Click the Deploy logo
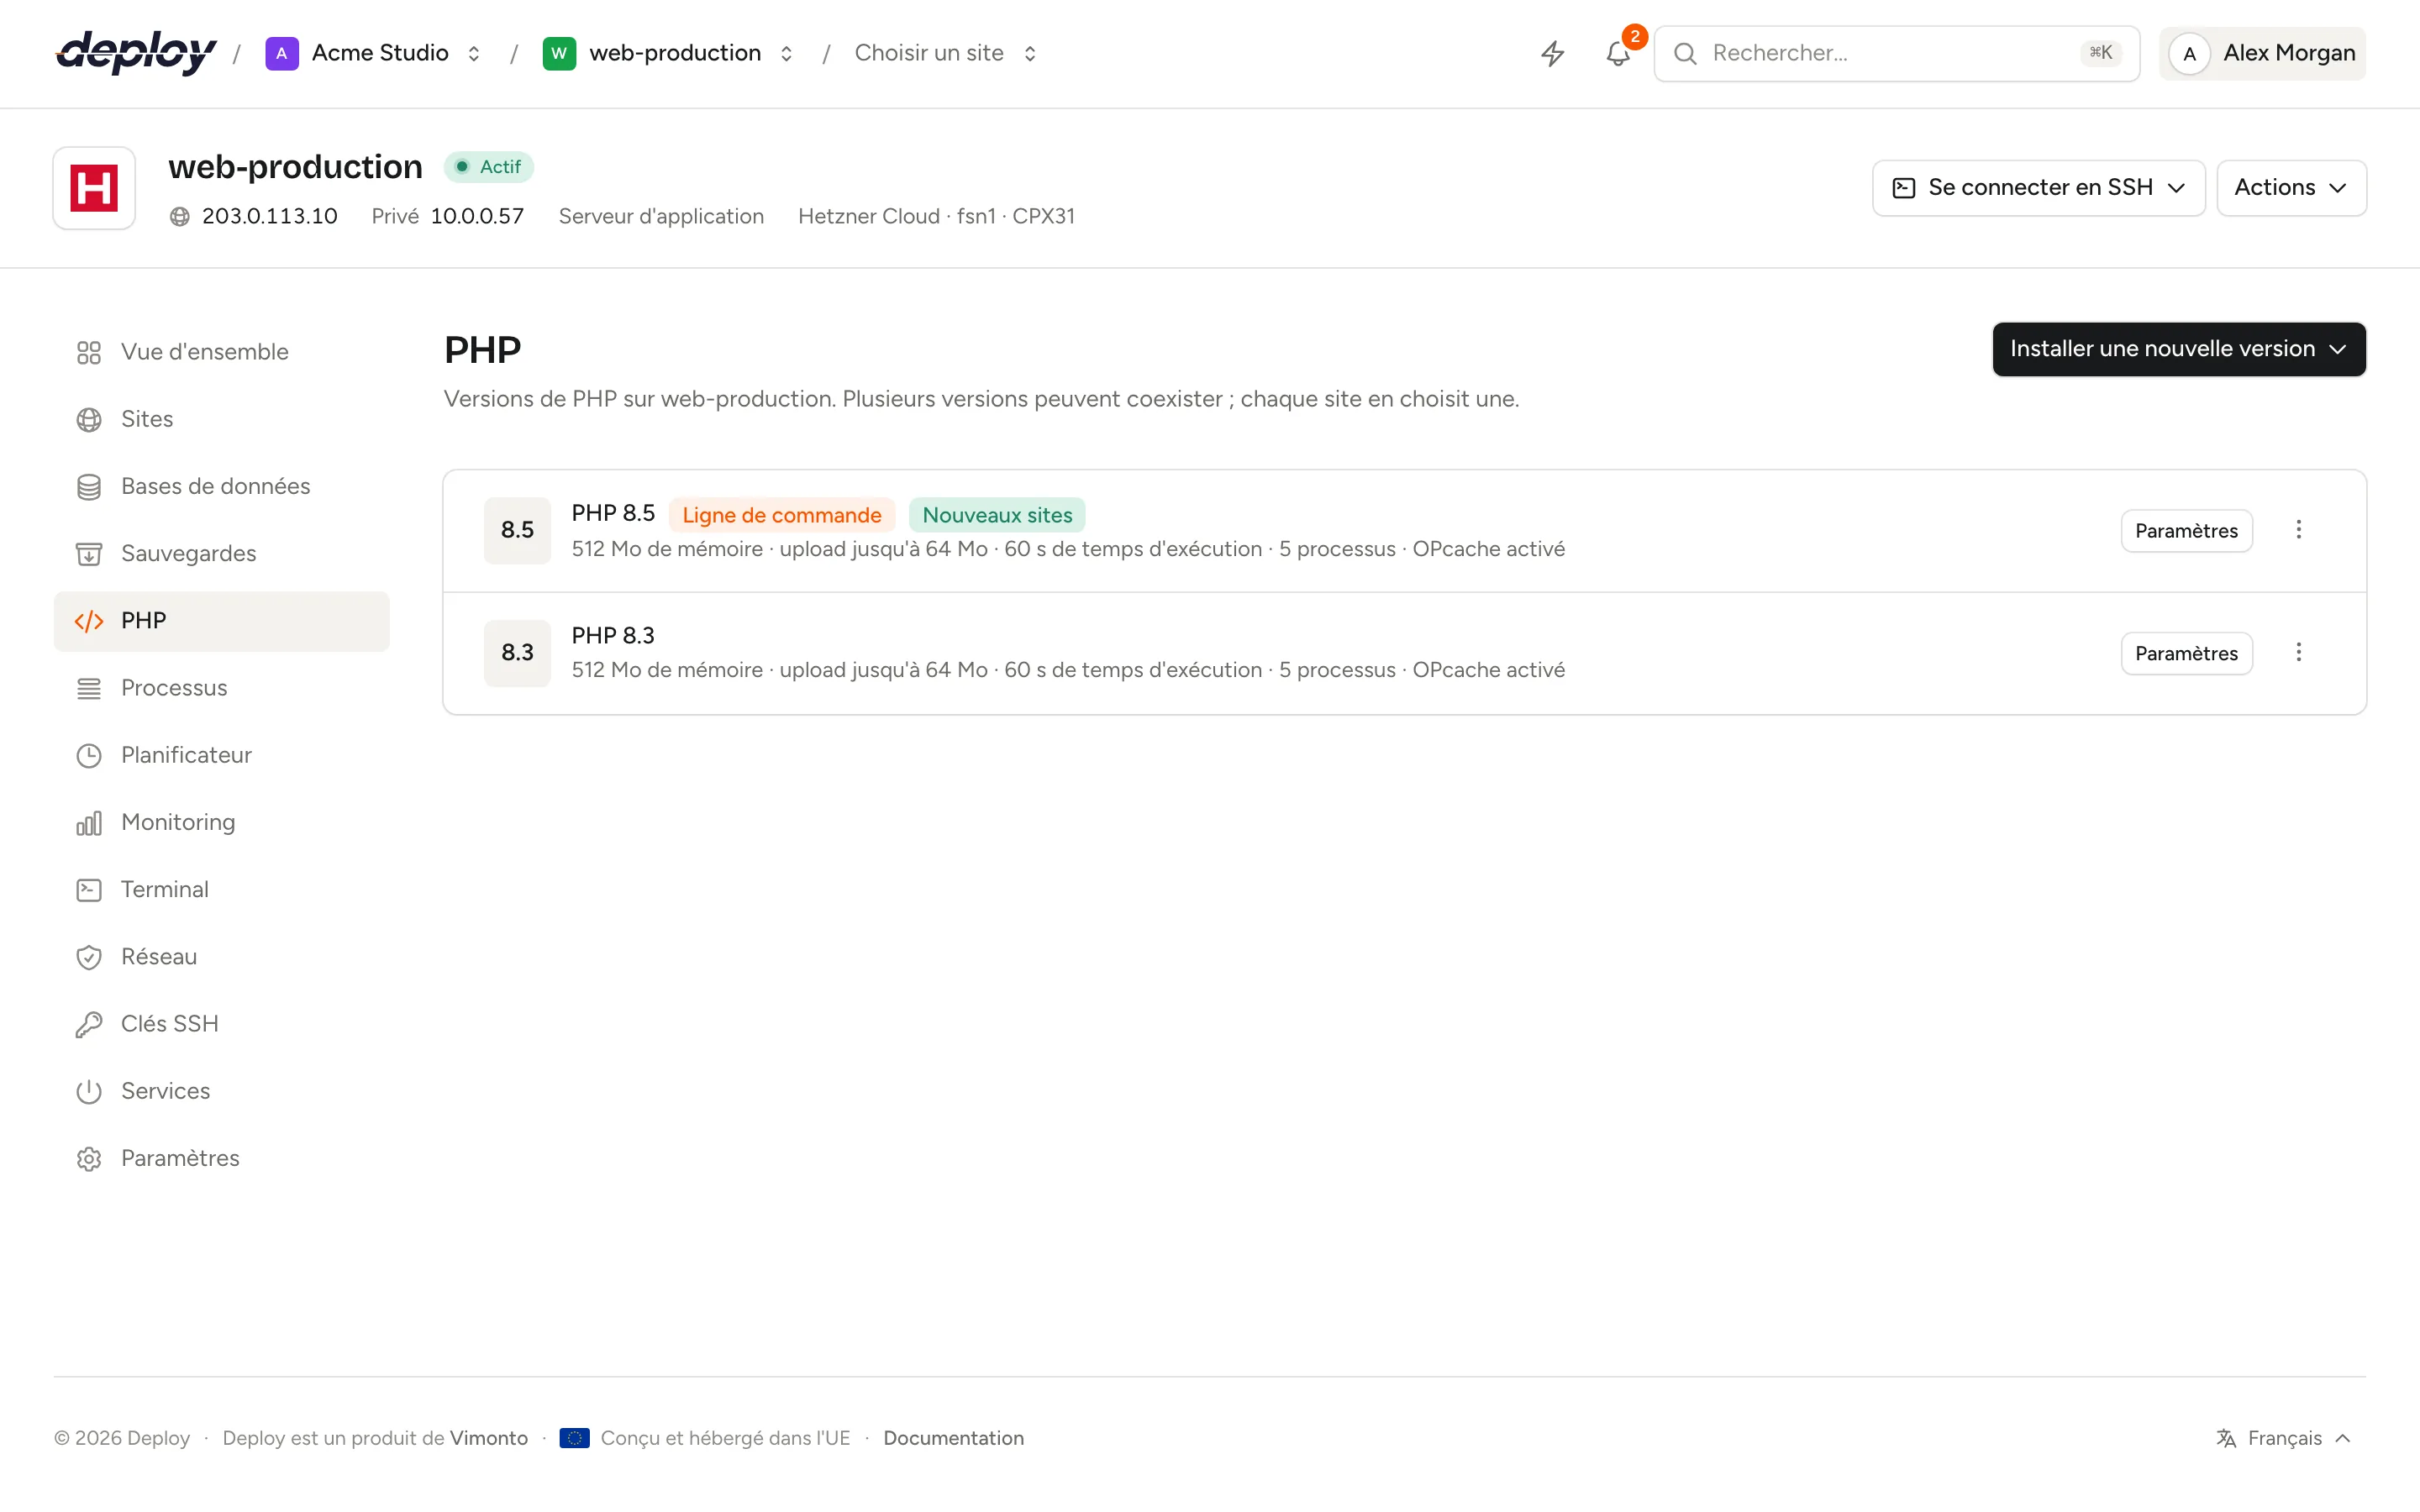2420x1512 pixels. [136, 53]
